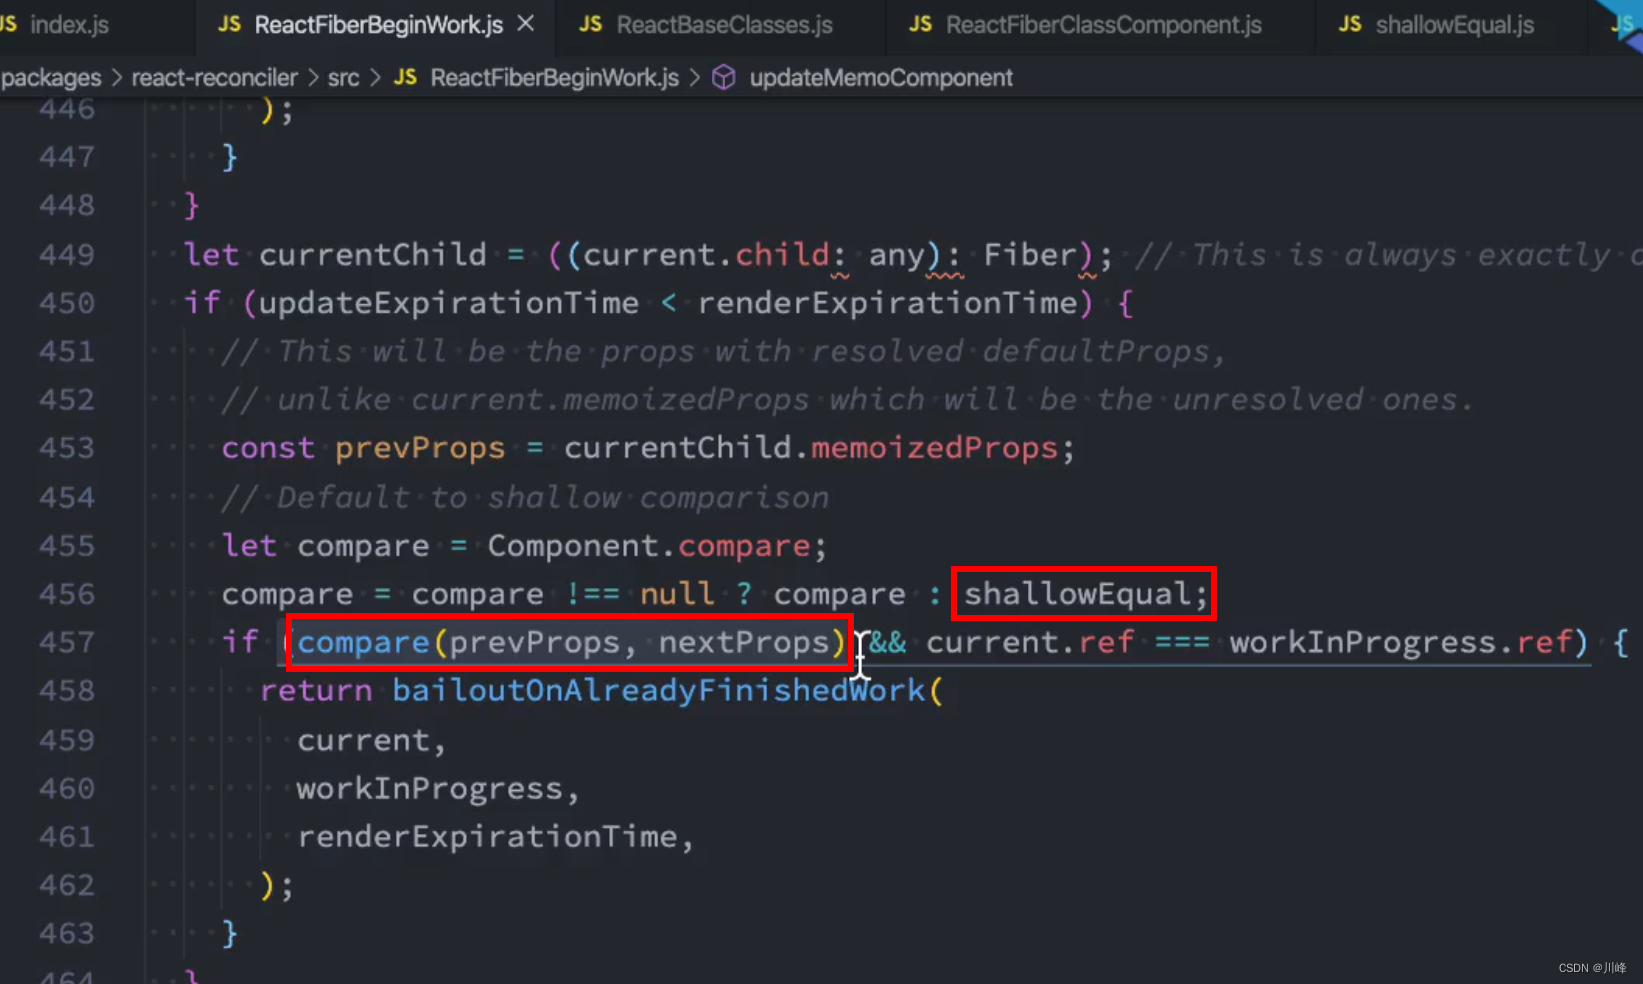The width and height of the screenshot is (1643, 984).
Task: Click JS file icon on ReactFiberClassComponent.js tab
Action: click(x=920, y=24)
